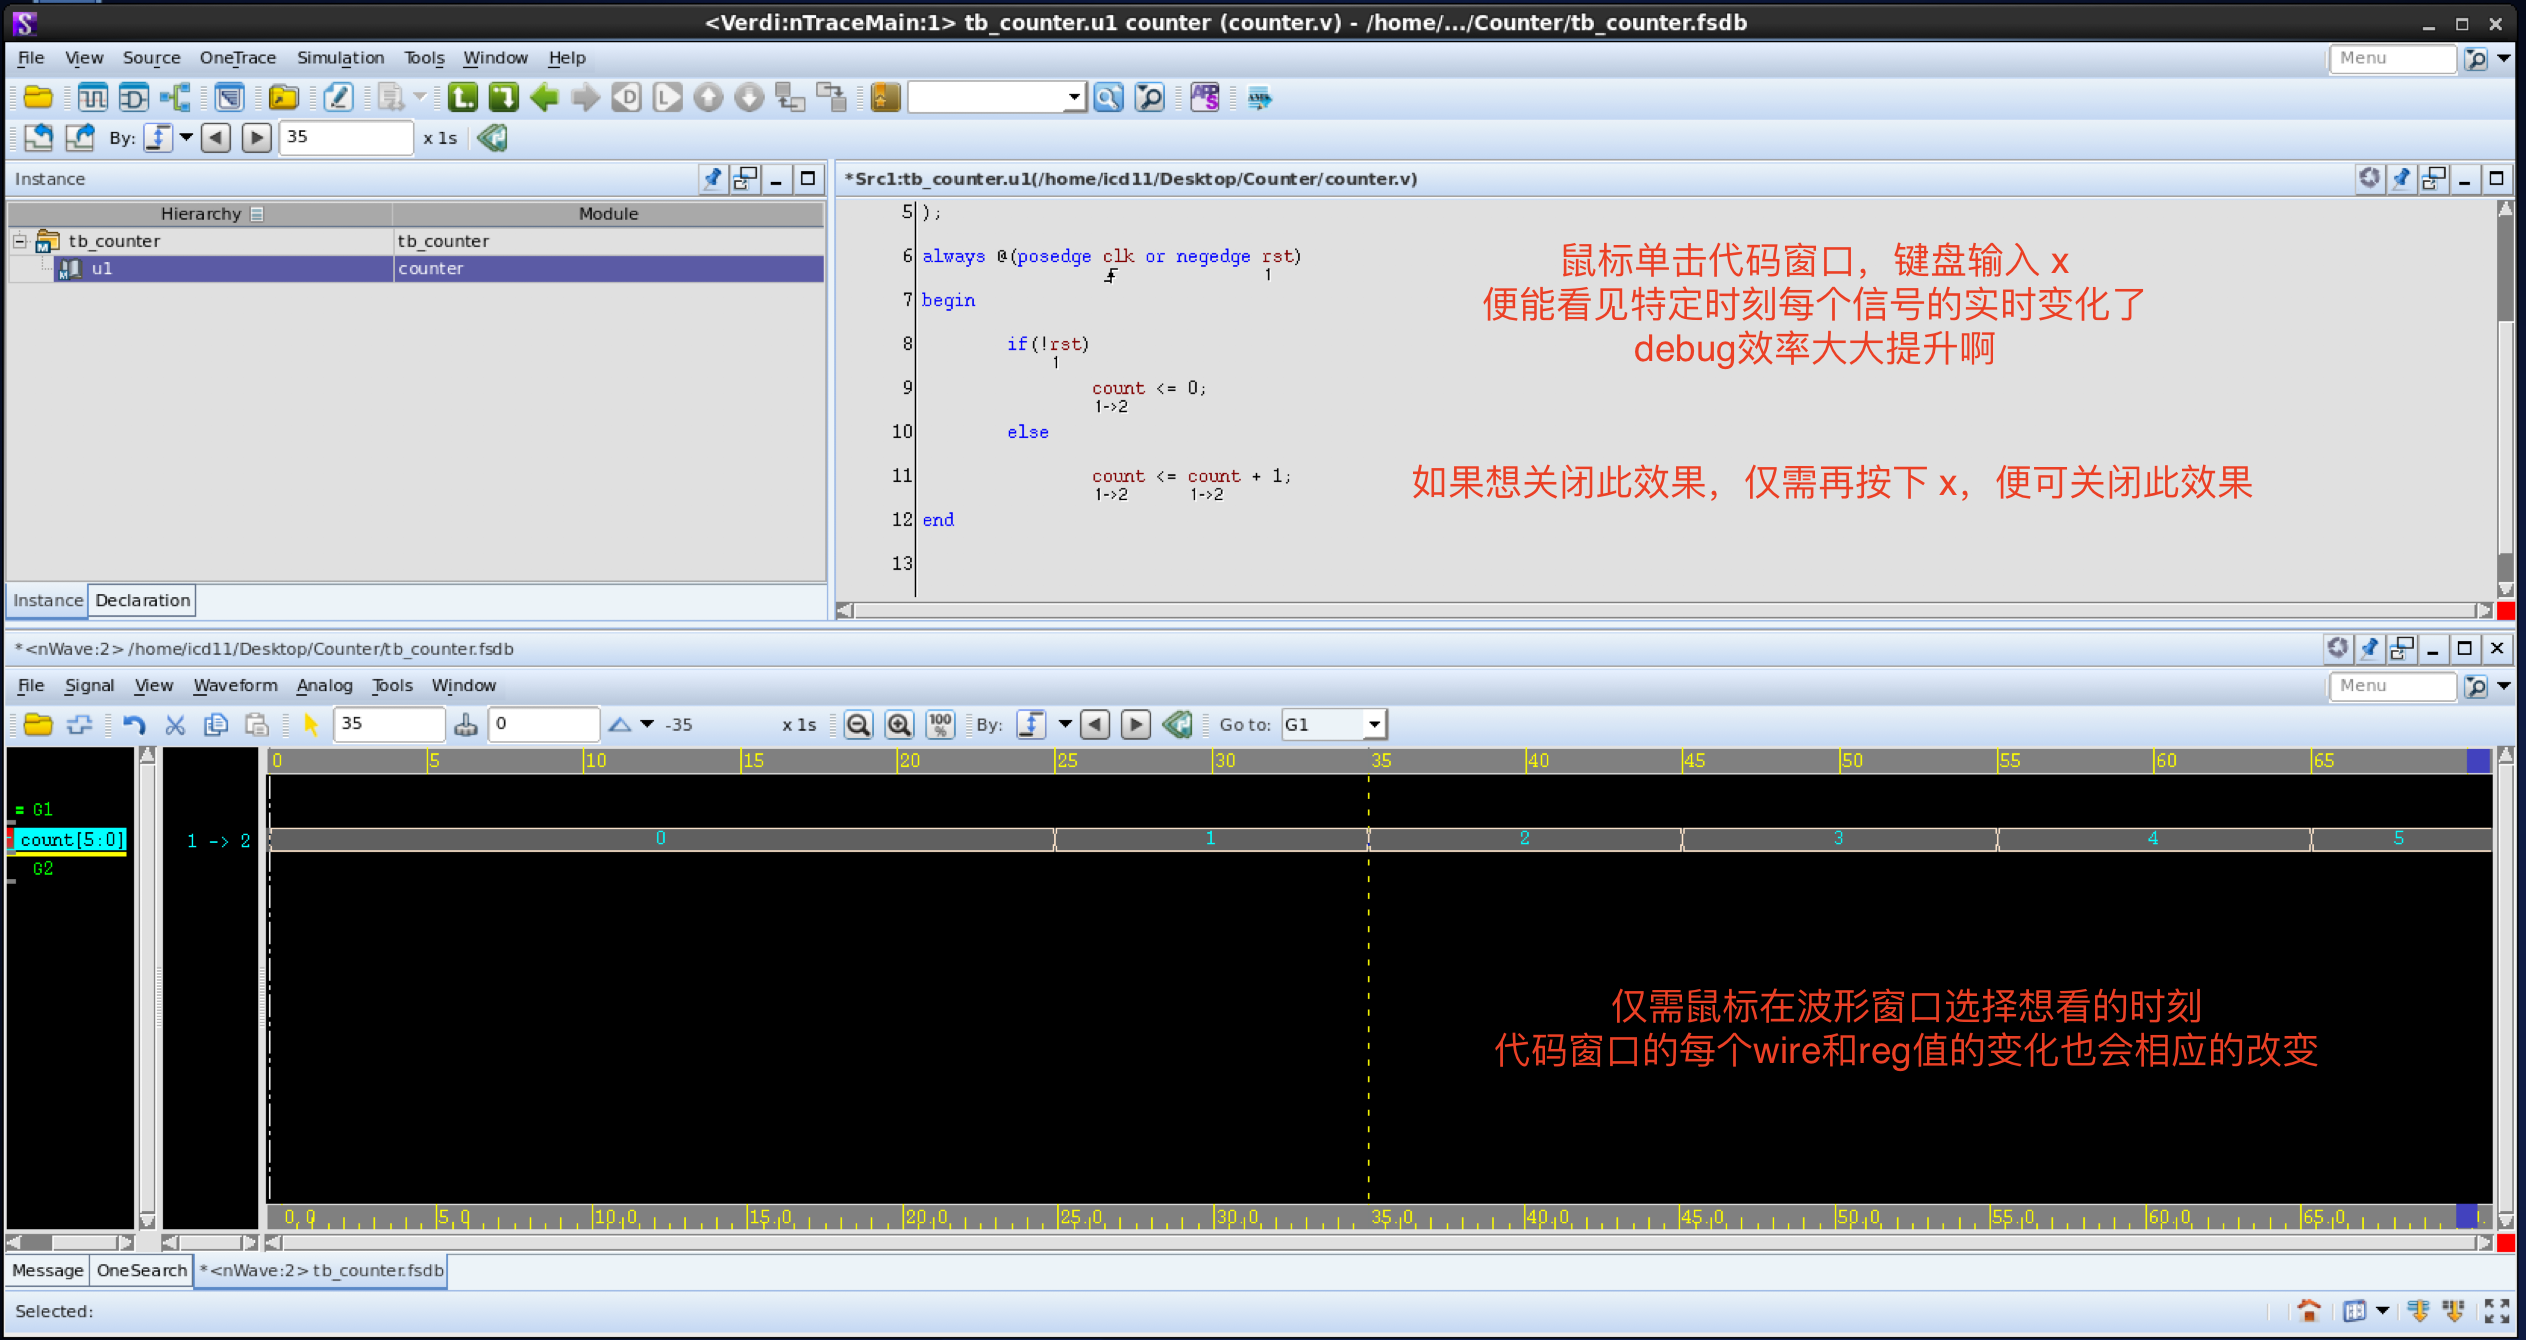
Task: Switch to the Declaration tab
Action: point(142,600)
